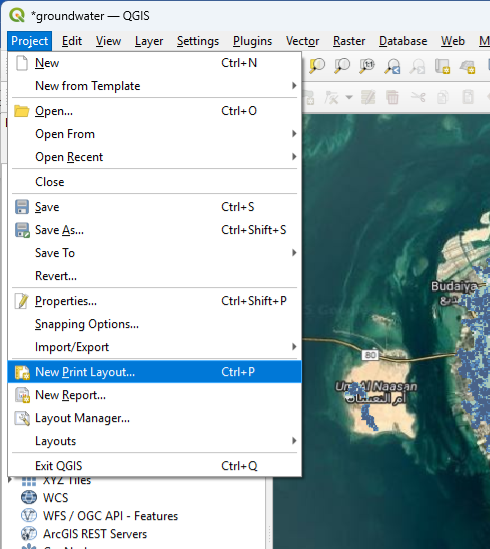Open the Project menu
This screenshot has width=490, height=549.
pos(29,41)
